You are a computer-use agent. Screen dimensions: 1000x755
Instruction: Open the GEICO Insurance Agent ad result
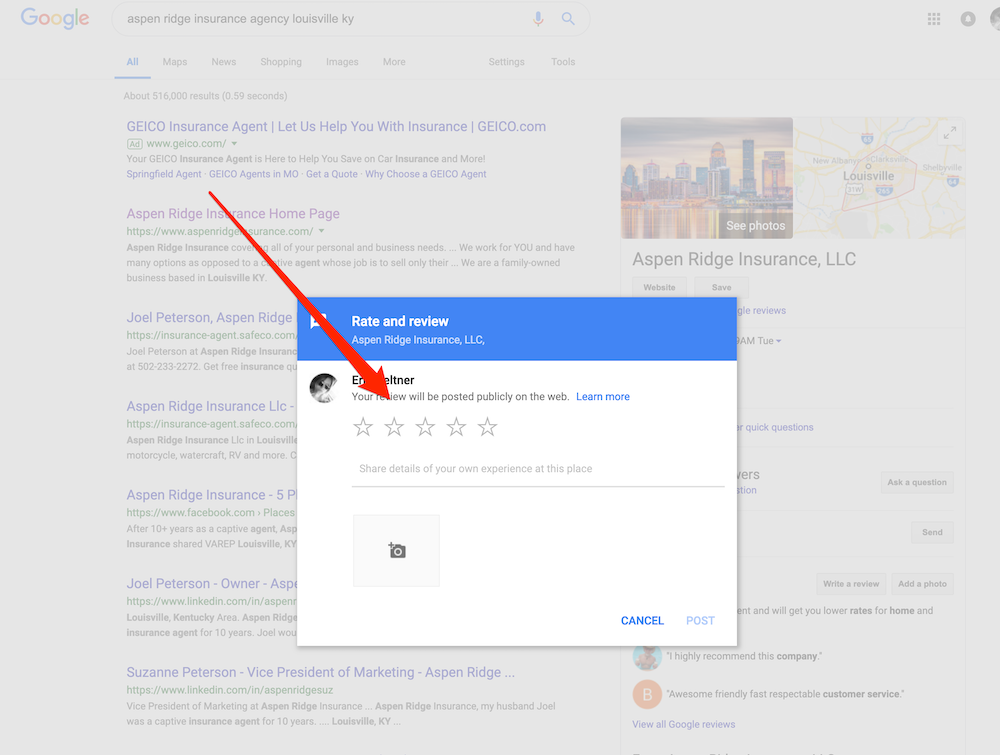336,126
